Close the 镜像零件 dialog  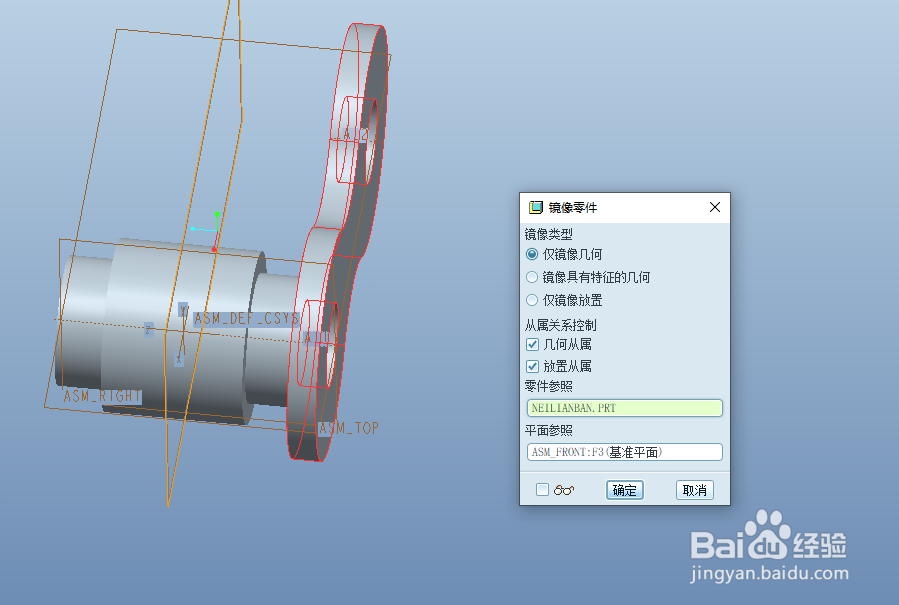tap(714, 207)
